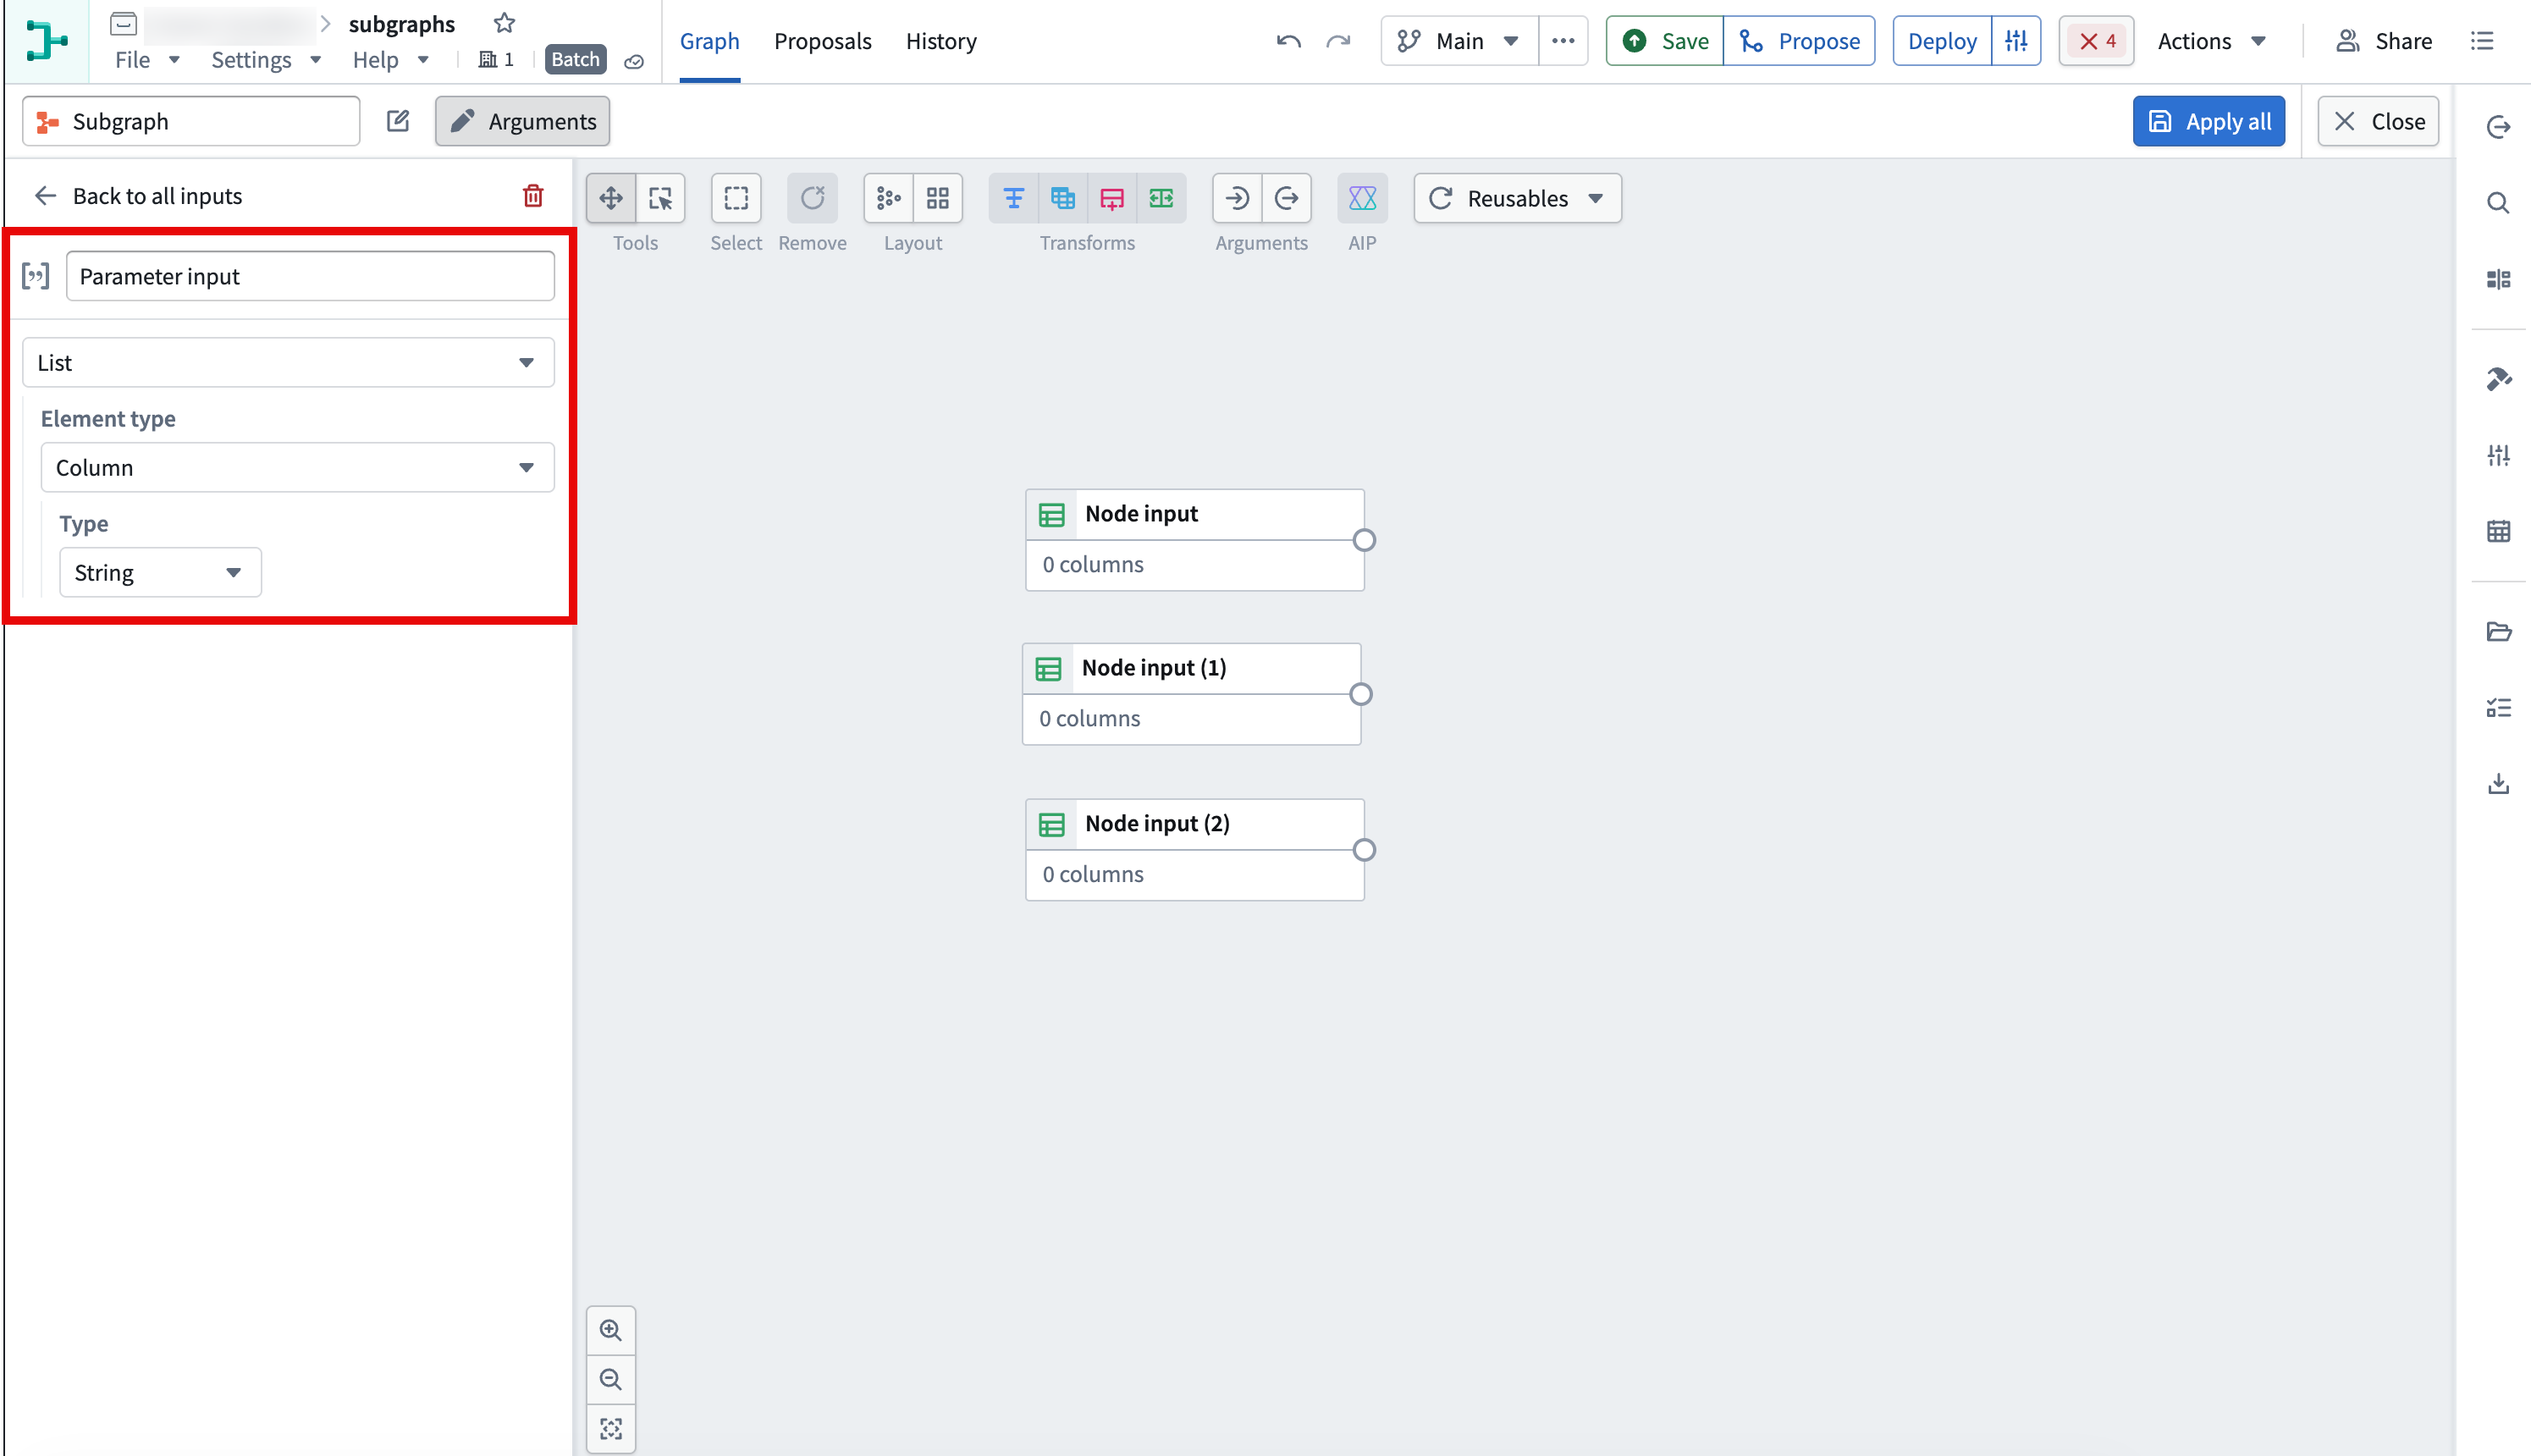Viewport: 2531px width, 1456px height.
Task: Zoom out on the graph canvas
Action: click(611, 1379)
